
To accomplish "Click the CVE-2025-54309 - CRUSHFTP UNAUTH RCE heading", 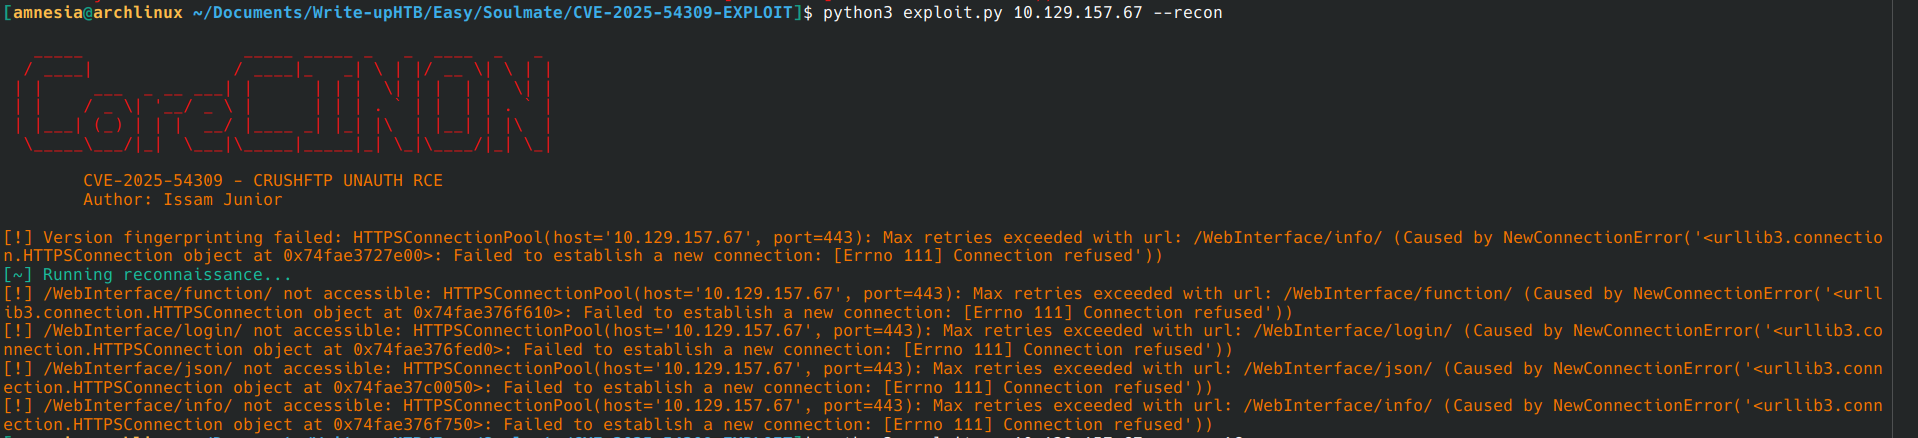I will pos(262,181).
